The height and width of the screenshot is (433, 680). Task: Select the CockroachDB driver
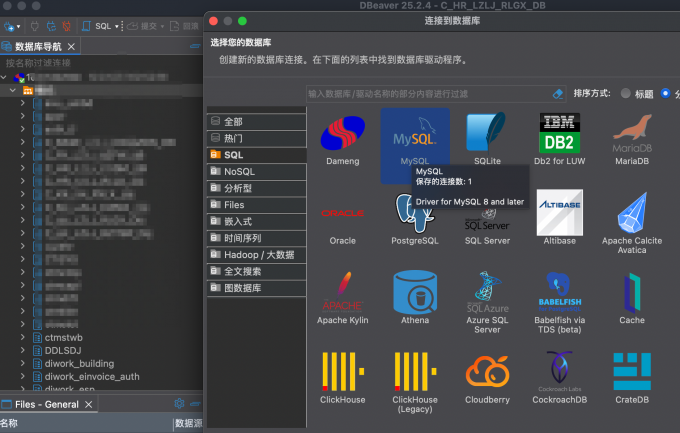point(559,377)
